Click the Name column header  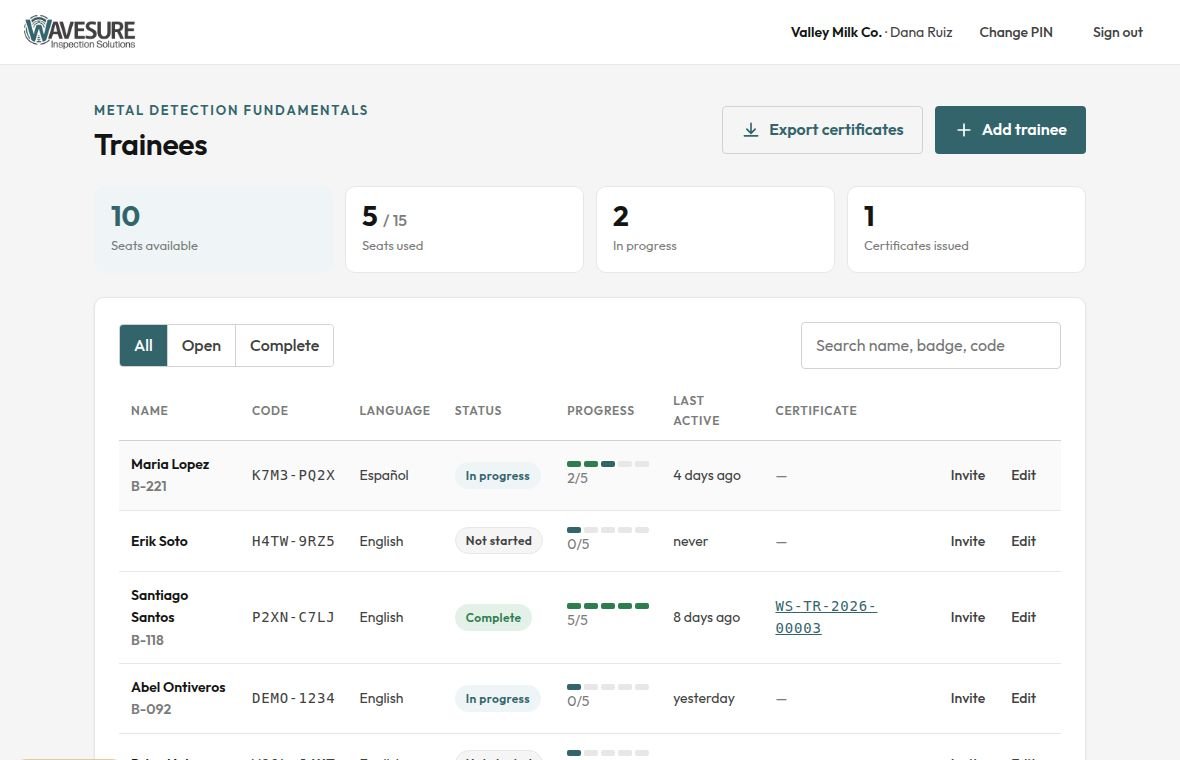tap(150, 411)
